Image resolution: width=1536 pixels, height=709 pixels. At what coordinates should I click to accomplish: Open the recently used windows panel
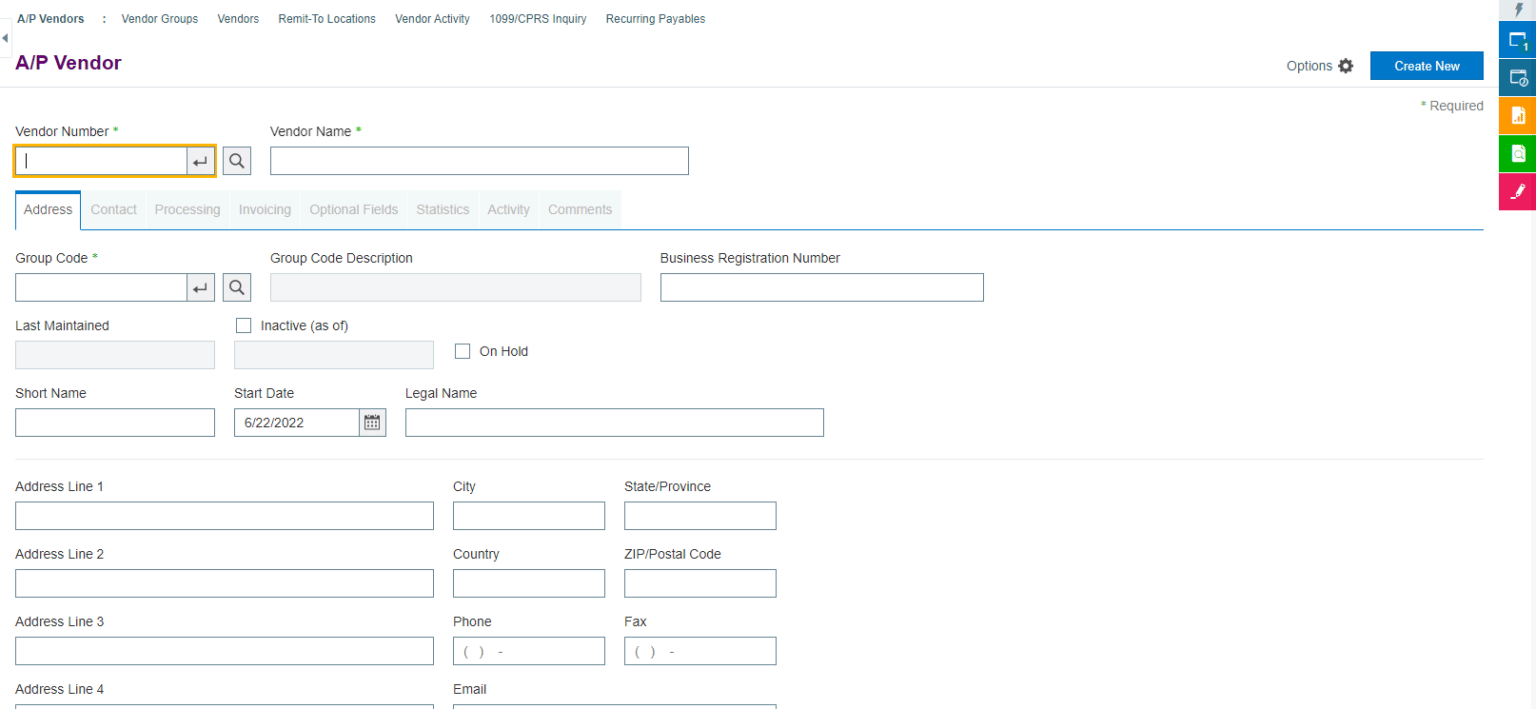1517,78
